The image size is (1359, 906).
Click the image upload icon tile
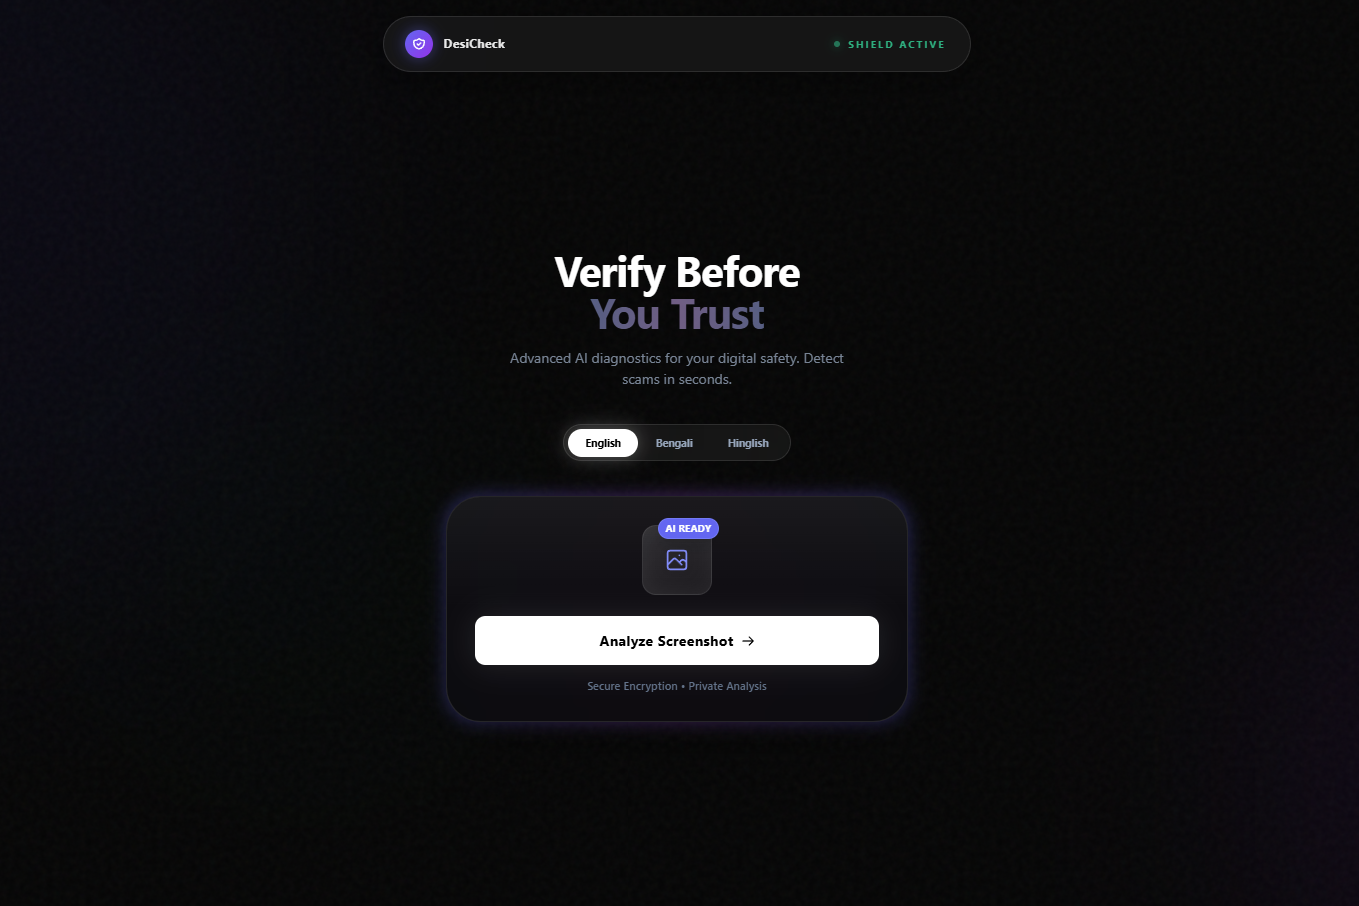pos(677,560)
